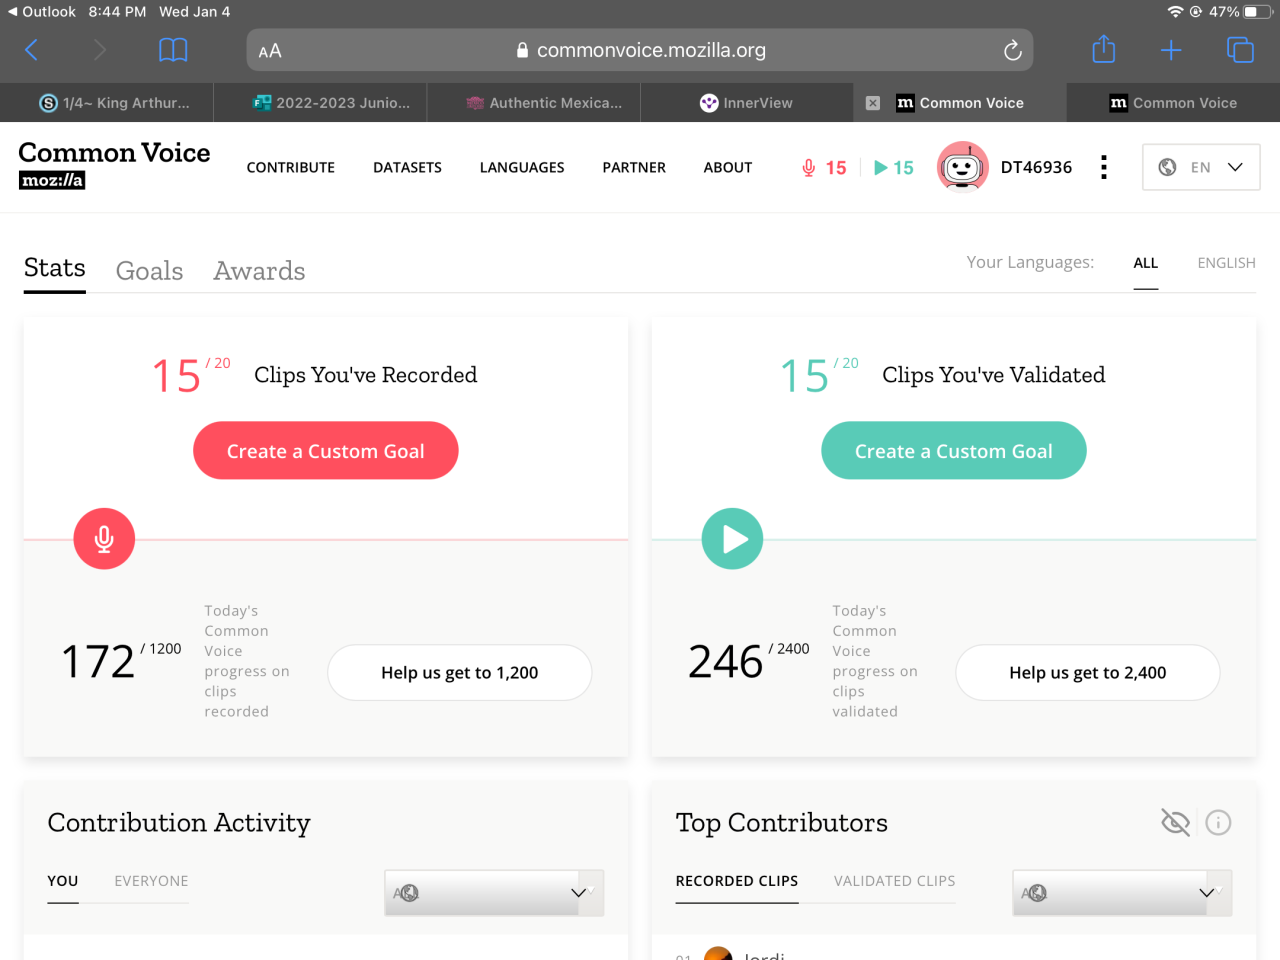1280x960 pixels.
Task: Tap the Safari back arrow
Action: click(32, 50)
